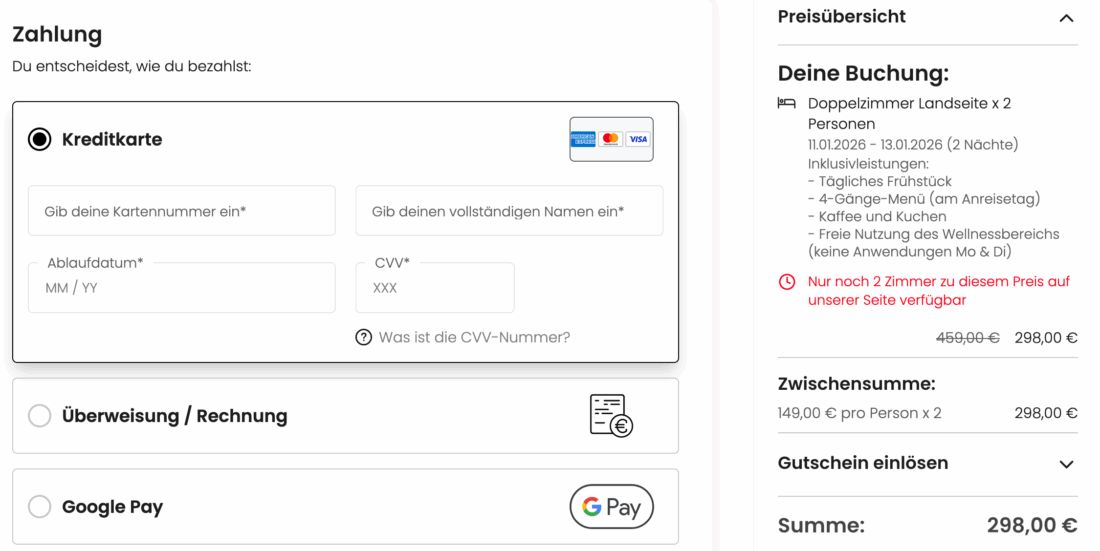Collapse the Preisübersicht section chevron
Image resolution: width=1100 pixels, height=551 pixels.
(x=1066, y=18)
